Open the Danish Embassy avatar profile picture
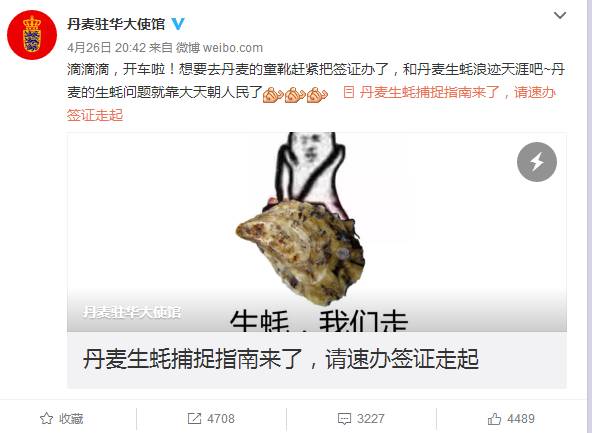Image resolution: width=592 pixels, height=433 pixels. 32,35
